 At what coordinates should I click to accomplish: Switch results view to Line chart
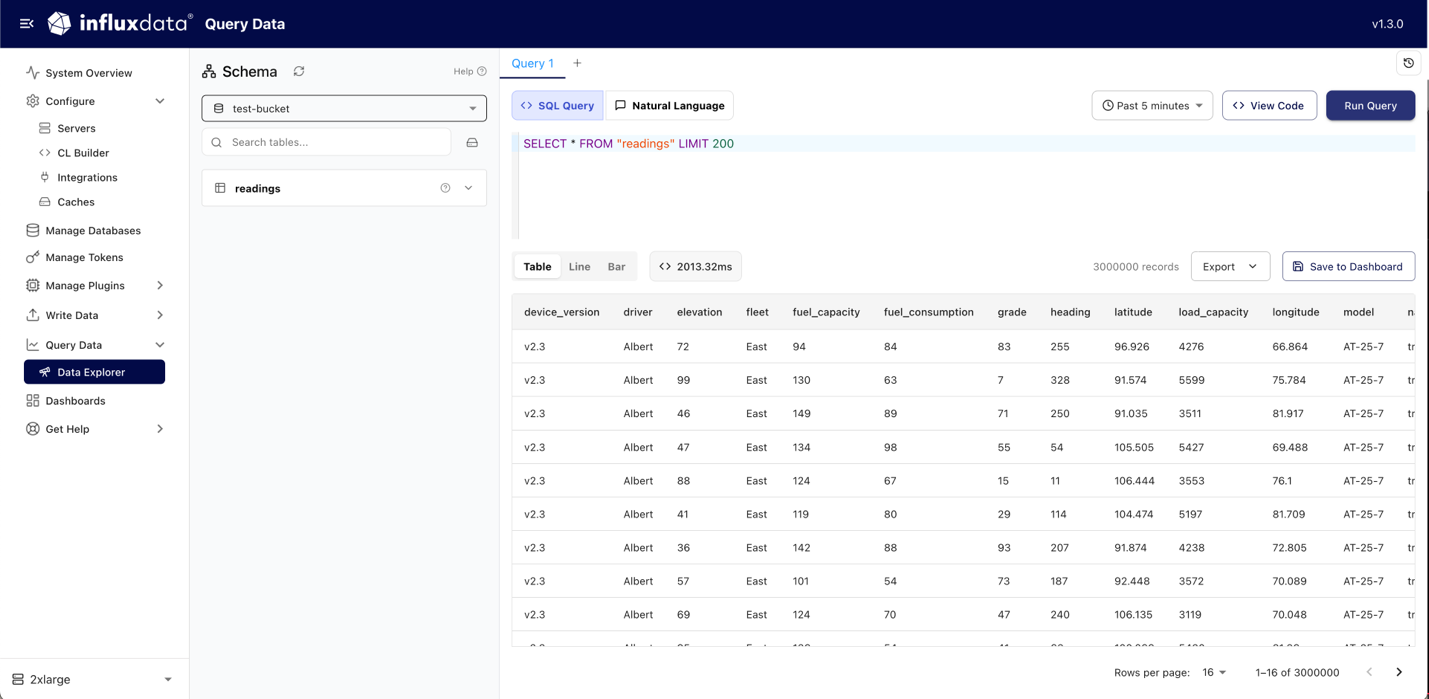pyautogui.click(x=579, y=267)
